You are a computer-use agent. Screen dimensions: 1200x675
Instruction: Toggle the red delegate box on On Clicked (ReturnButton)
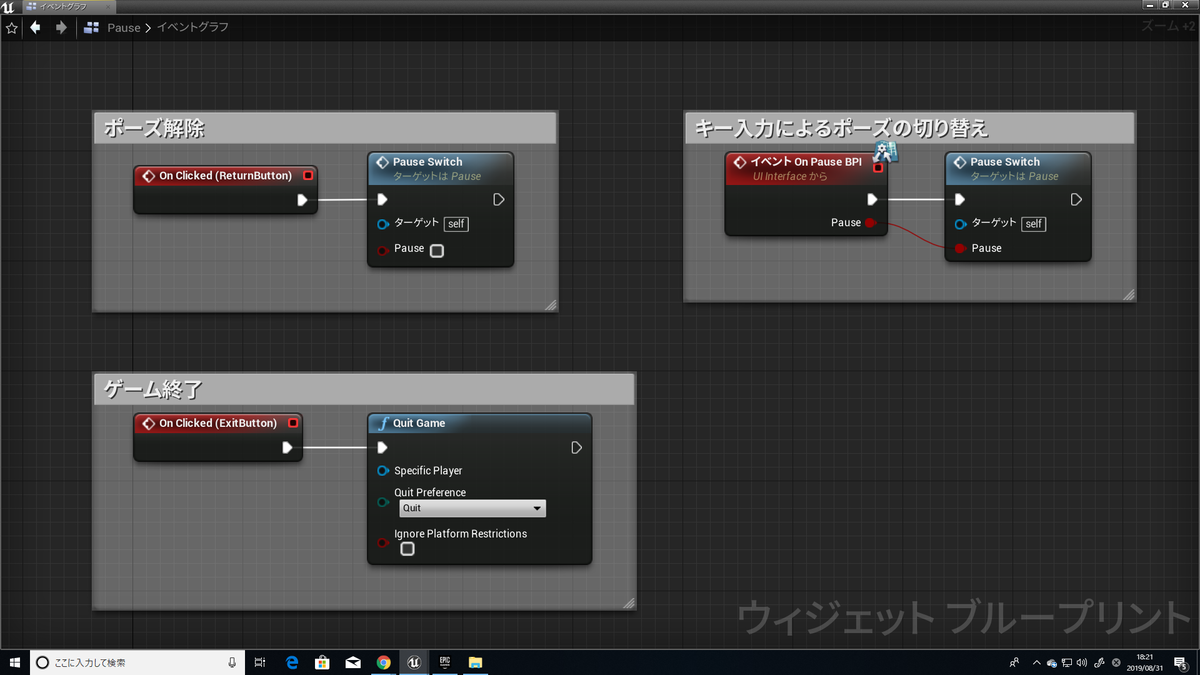click(308, 174)
